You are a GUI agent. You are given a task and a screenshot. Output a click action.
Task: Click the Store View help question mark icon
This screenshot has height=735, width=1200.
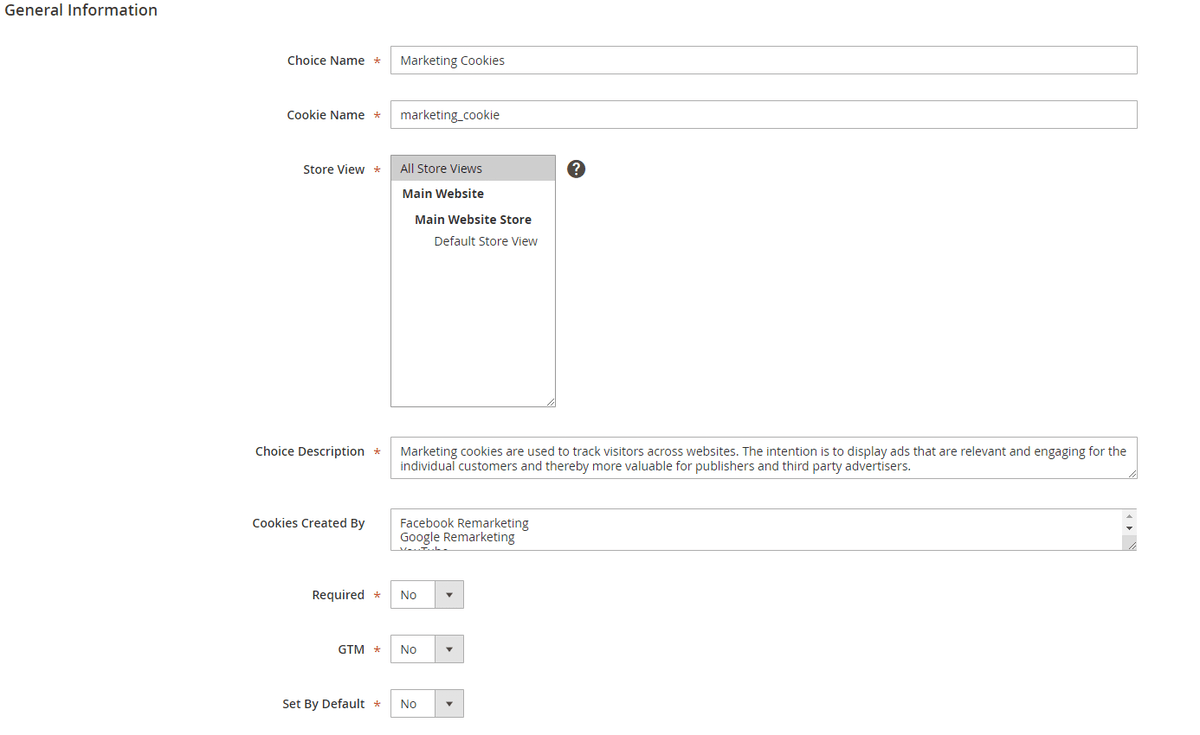click(x=576, y=169)
